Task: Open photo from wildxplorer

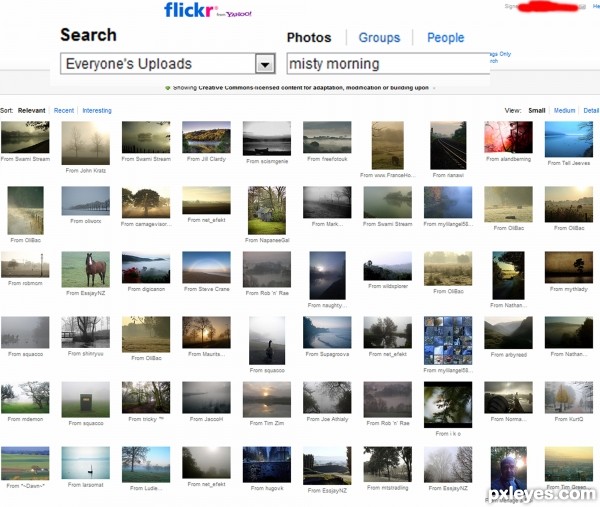Action: pos(388,266)
